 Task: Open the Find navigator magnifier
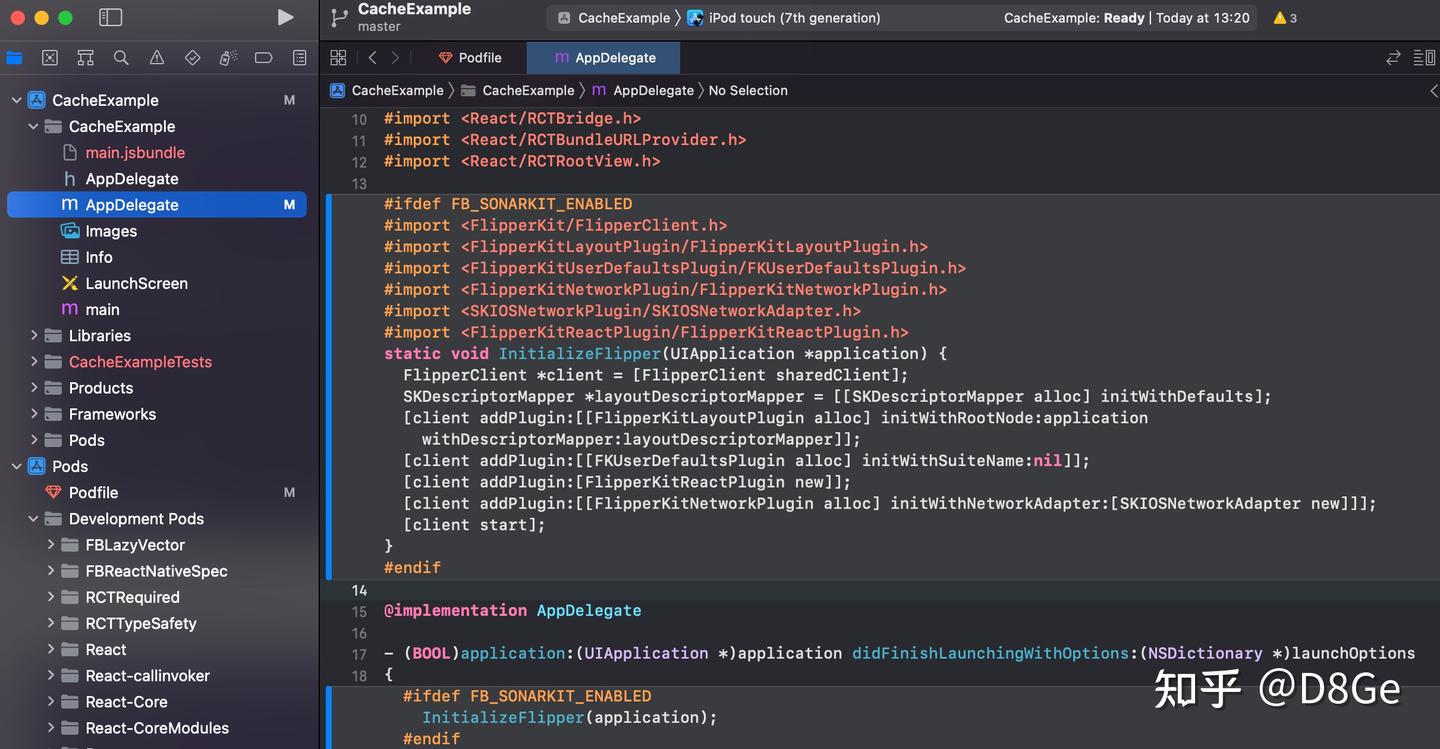[121, 57]
